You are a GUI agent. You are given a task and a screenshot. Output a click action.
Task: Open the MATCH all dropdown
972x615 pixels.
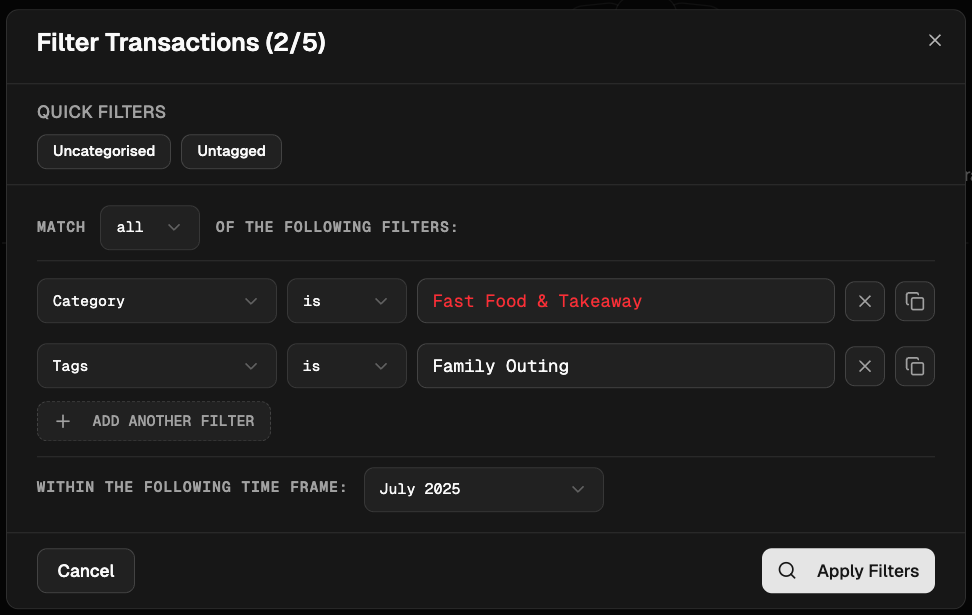click(149, 227)
